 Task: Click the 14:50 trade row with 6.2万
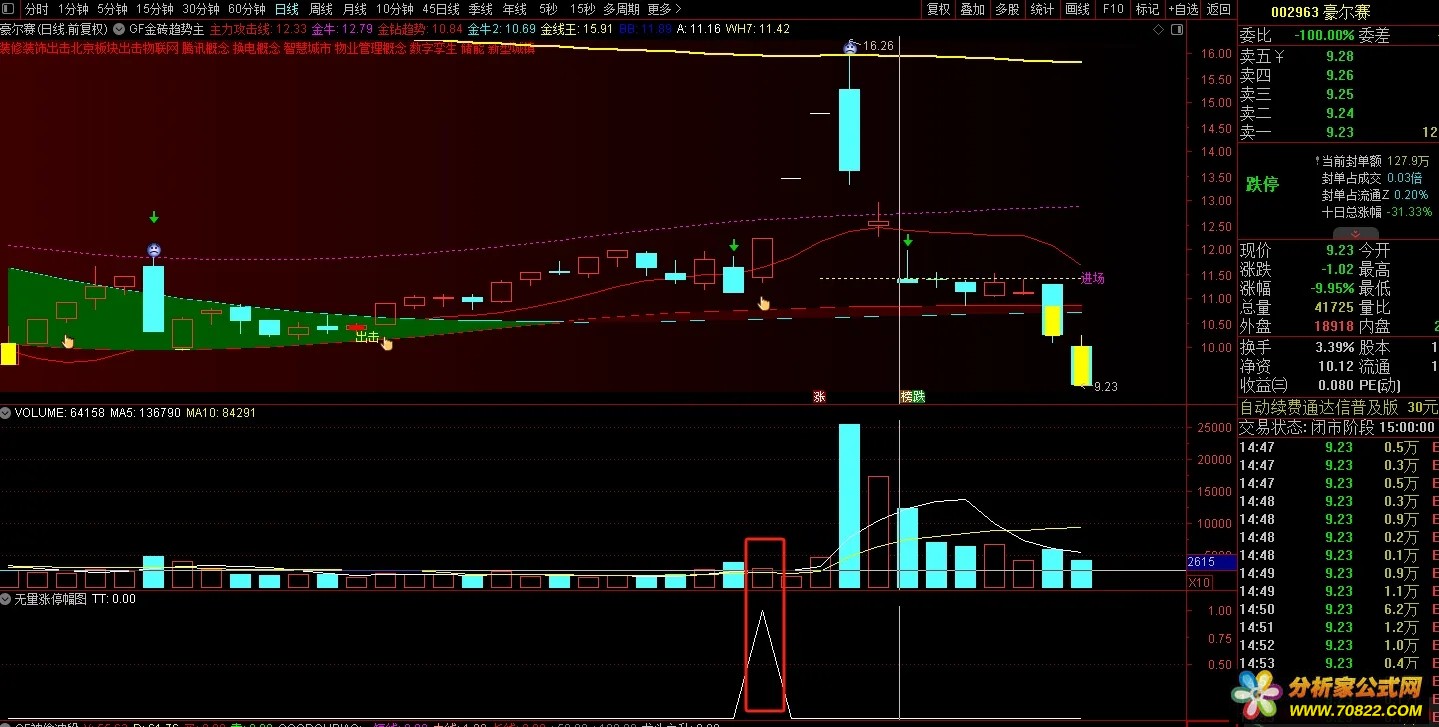click(x=1338, y=609)
